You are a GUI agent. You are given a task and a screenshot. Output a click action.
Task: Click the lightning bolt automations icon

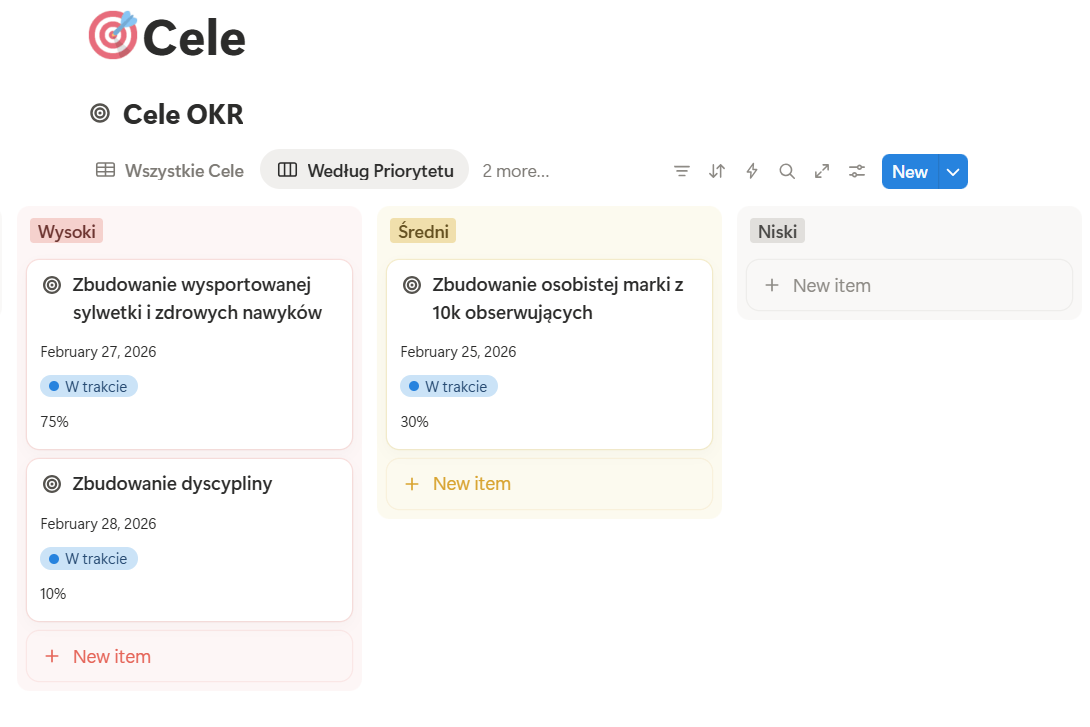click(x=752, y=171)
